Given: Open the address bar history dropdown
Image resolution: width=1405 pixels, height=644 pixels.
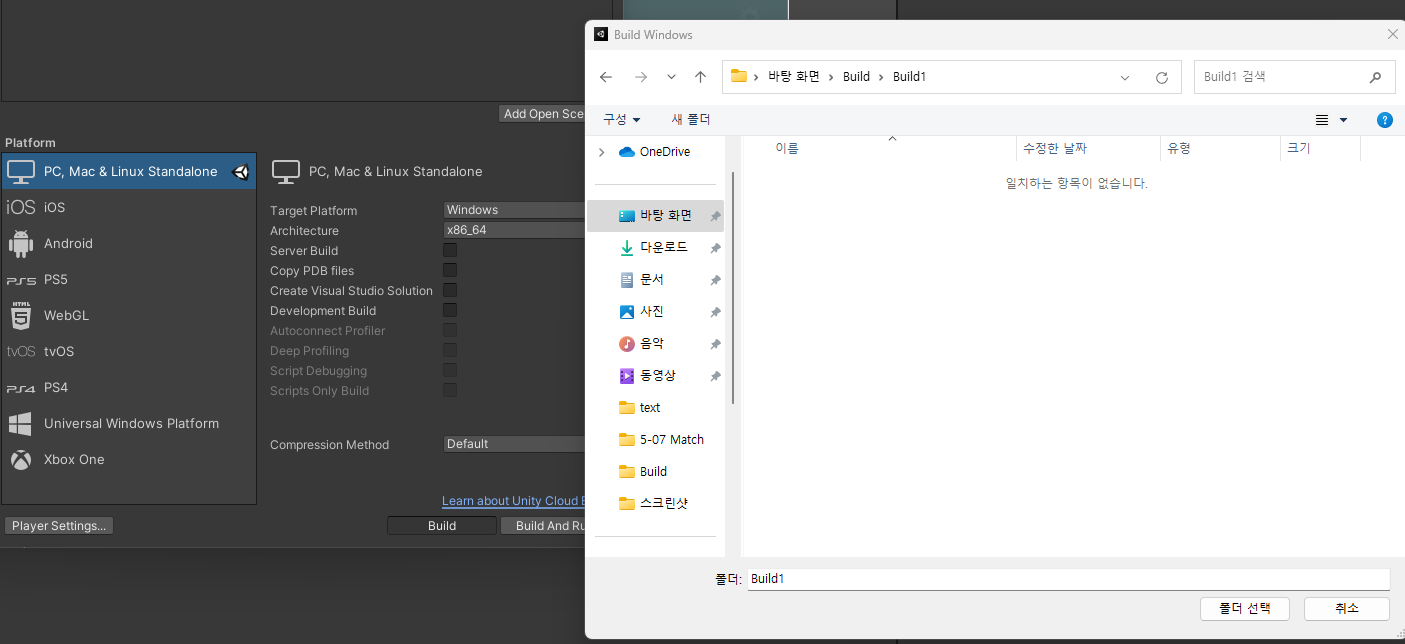Looking at the screenshot, I should click(1125, 77).
